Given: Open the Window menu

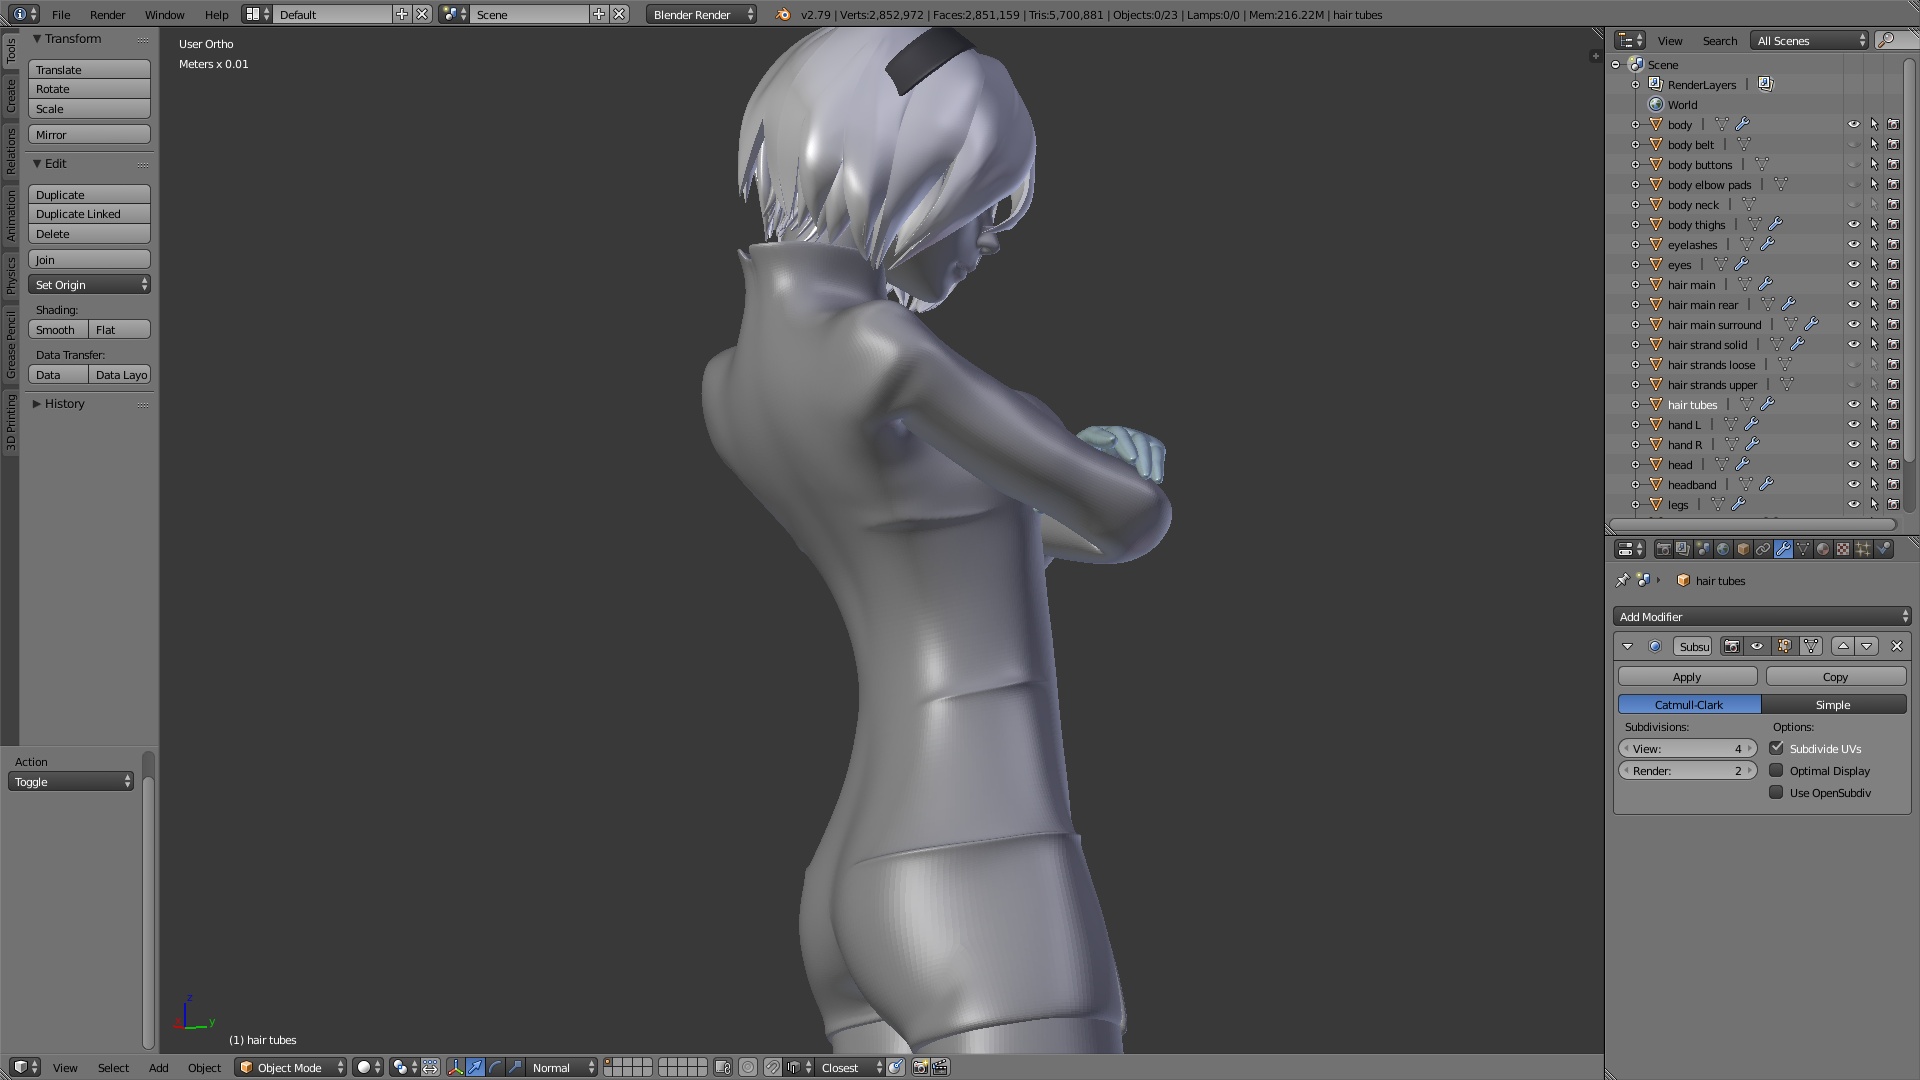Looking at the screenshot, I should (x=164, y=14).
